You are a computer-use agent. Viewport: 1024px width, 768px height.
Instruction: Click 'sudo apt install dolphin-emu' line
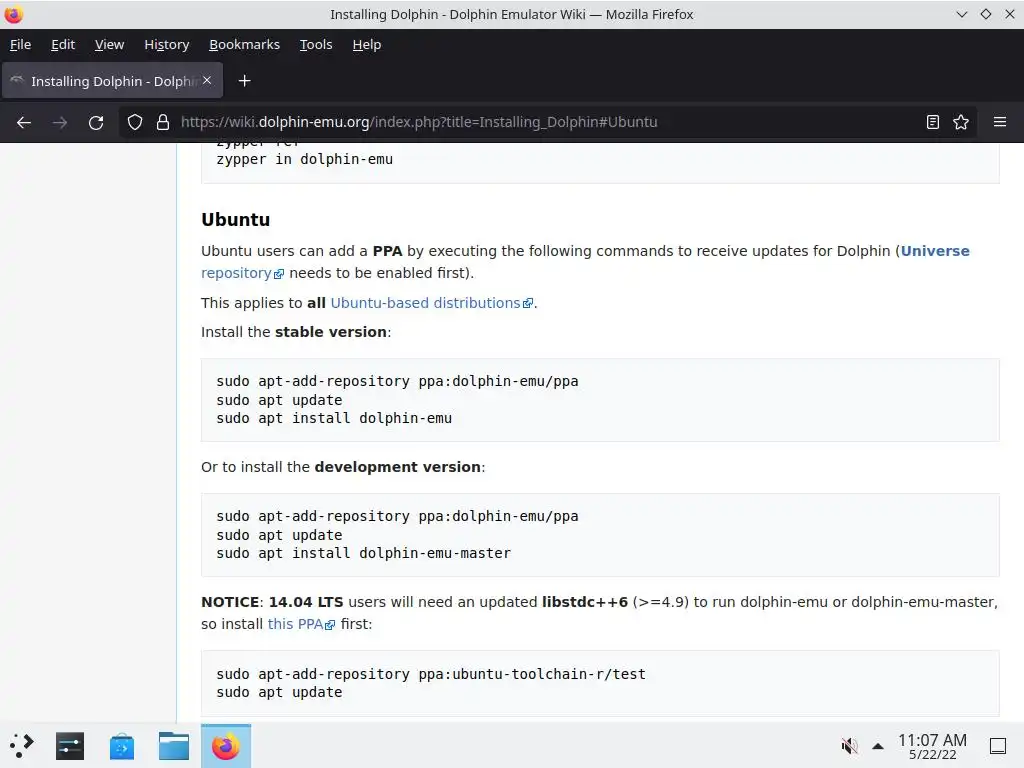[334, 418]
